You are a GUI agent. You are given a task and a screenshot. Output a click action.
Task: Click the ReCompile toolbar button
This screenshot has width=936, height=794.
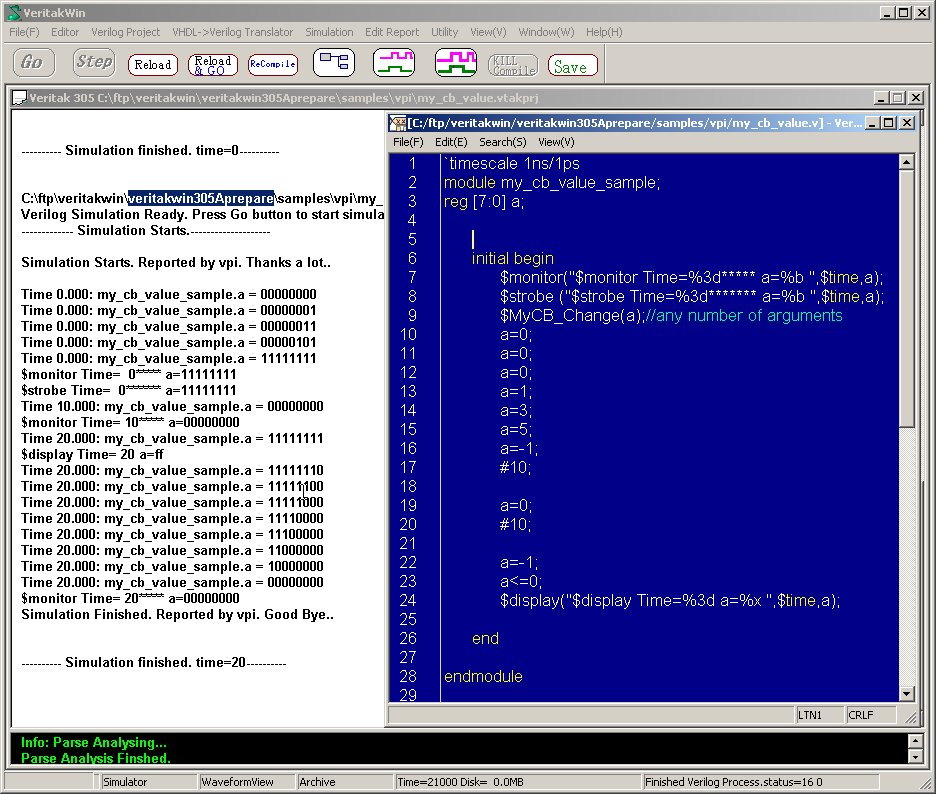pyautogui.click(x=273, y=64)
